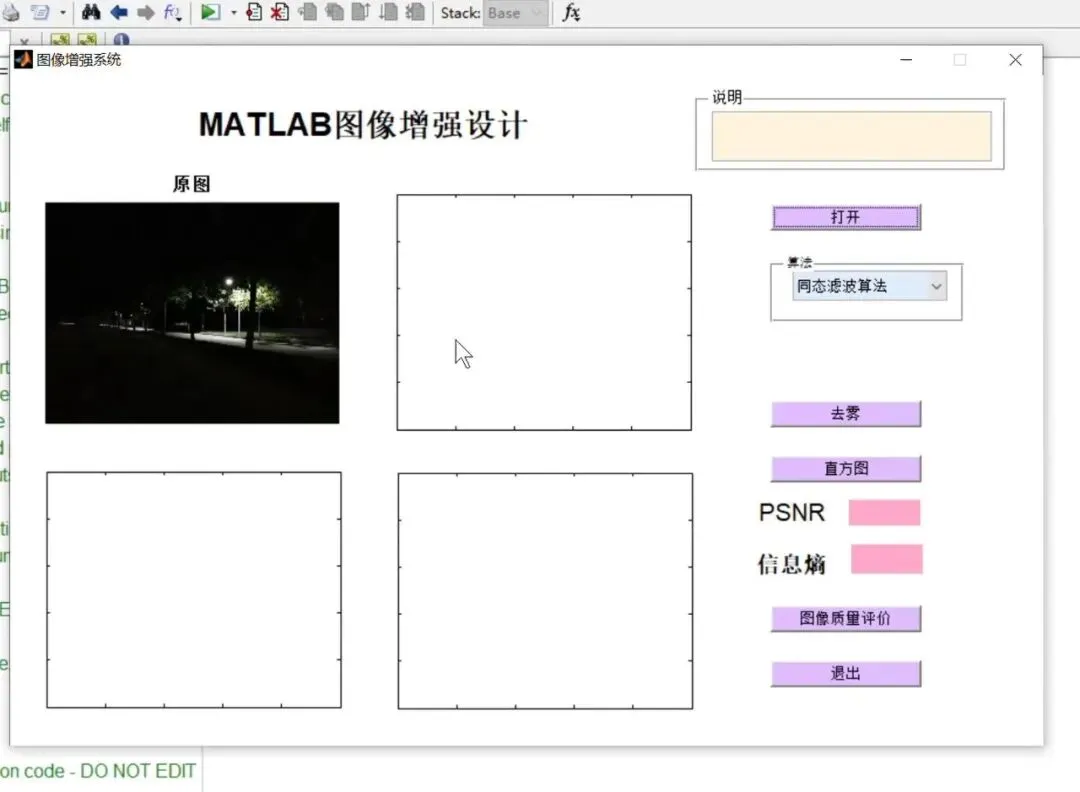Viewport: 1080px width, 792px height.
Task: Click the 直方图 histogram button
Action: point(846,468)
